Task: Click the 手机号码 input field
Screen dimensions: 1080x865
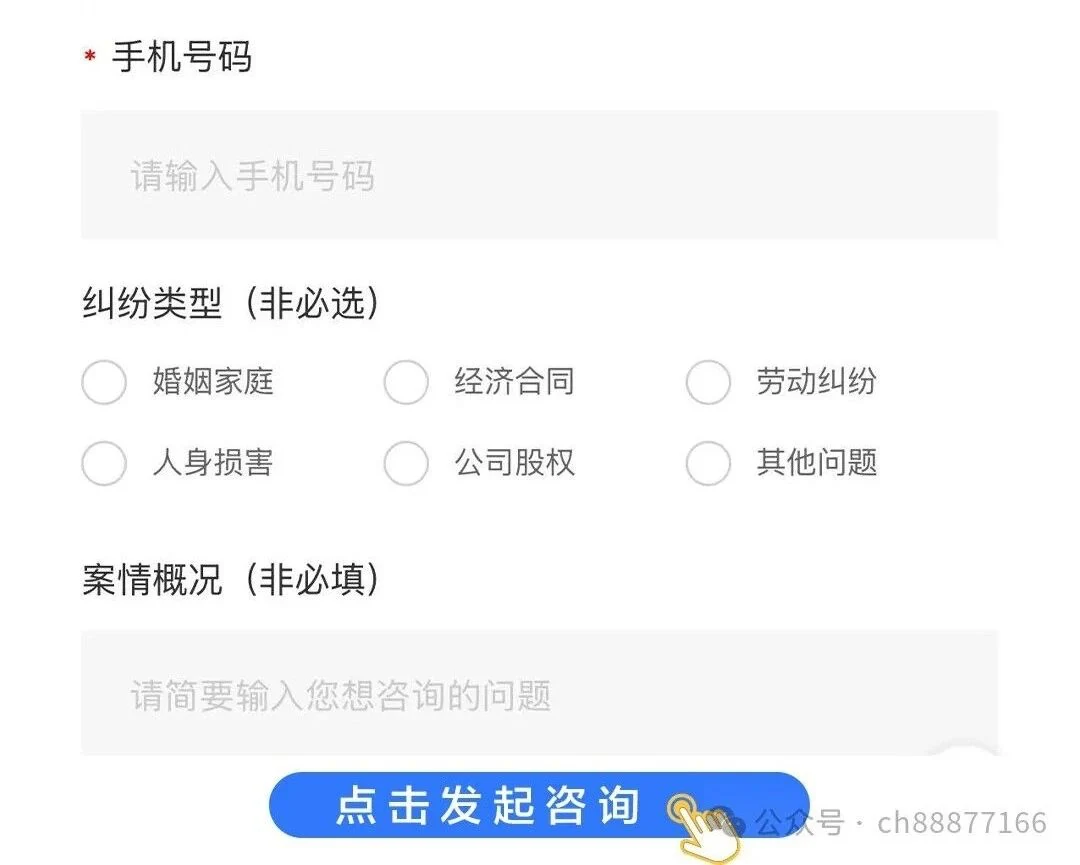Action: tap(539, 175)
